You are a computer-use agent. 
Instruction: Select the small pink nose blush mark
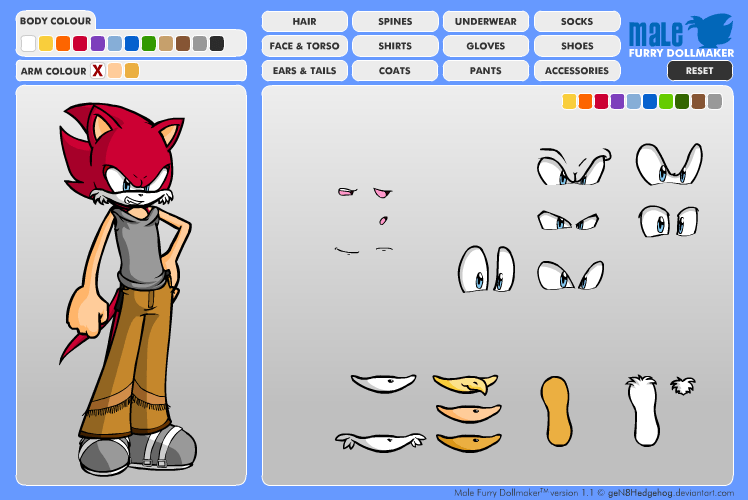pyautogui.click(x=383, y=220)
